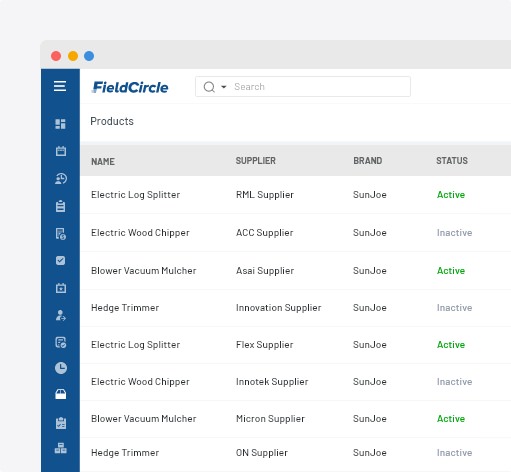
Task: Click the ON Supplier cell
Action: pos(262,453)
